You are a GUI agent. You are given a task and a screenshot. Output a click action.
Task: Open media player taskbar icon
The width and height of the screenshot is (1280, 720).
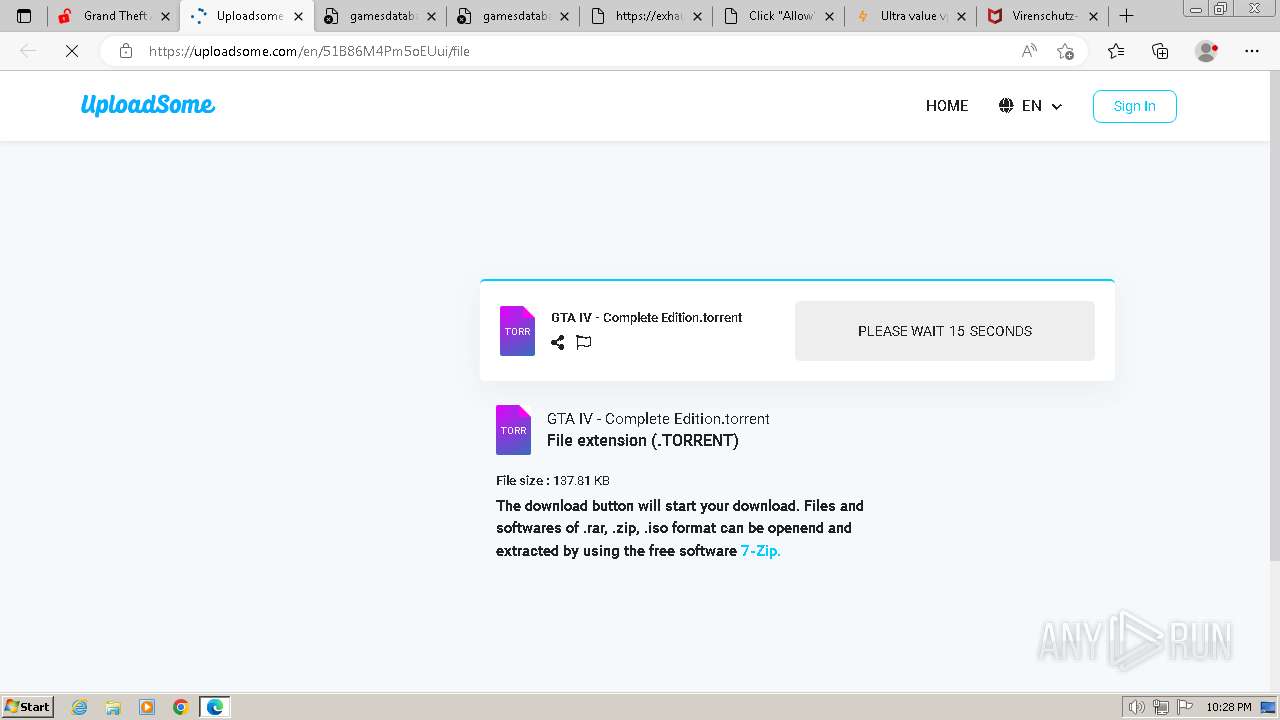(x=147, y=707)
